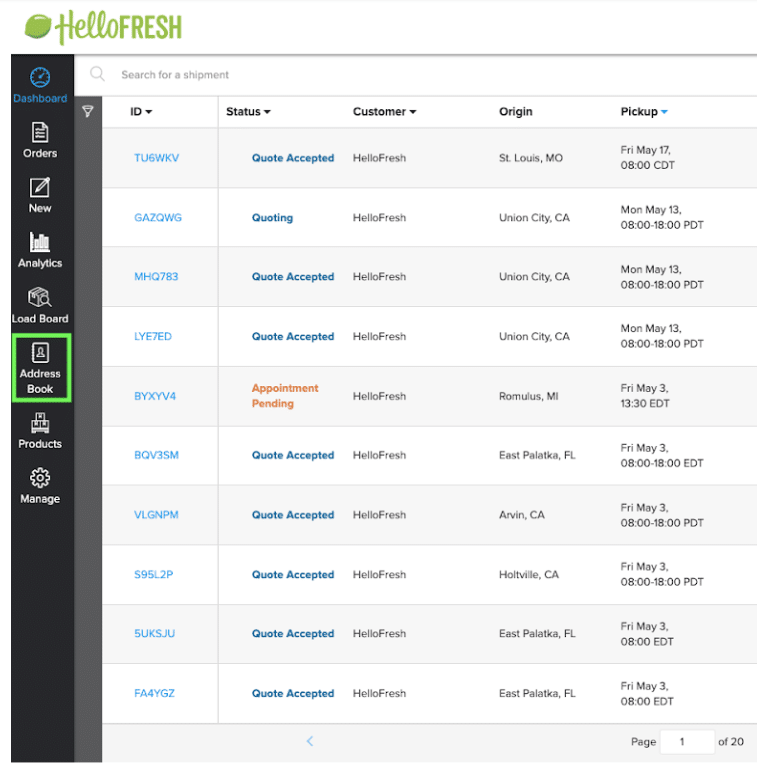Open the Load Board box icon
This screenshot has height=767, width=757.
pyautogui.click(x=40, y=297)
